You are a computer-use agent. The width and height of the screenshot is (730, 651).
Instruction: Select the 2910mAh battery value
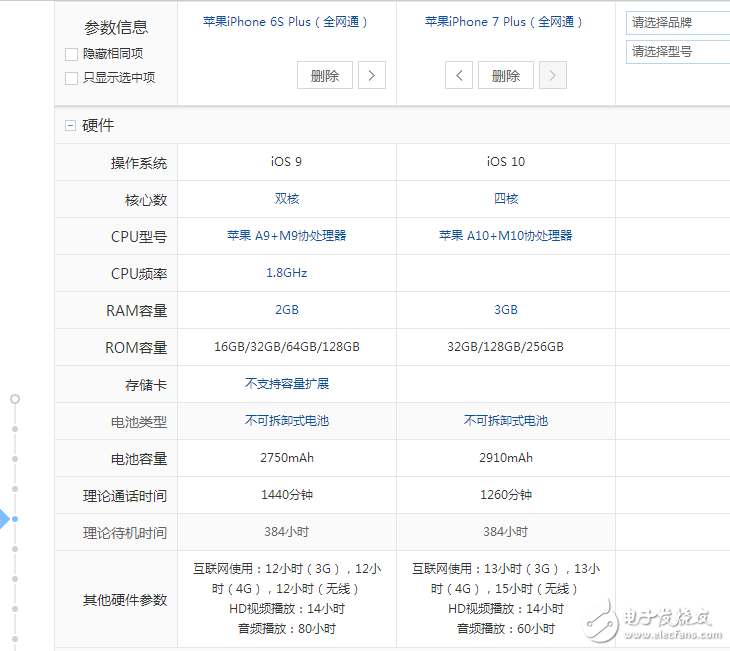click(x=506, y=458)
